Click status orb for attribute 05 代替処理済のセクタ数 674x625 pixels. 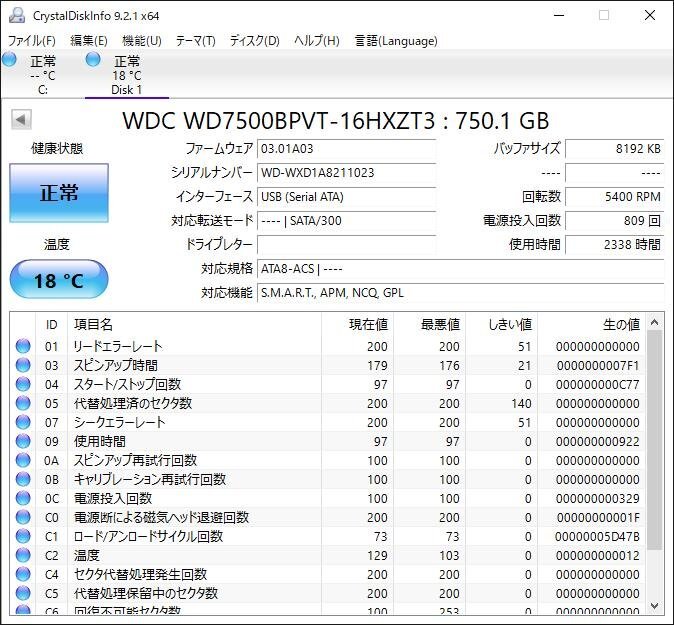pos(23,403)
